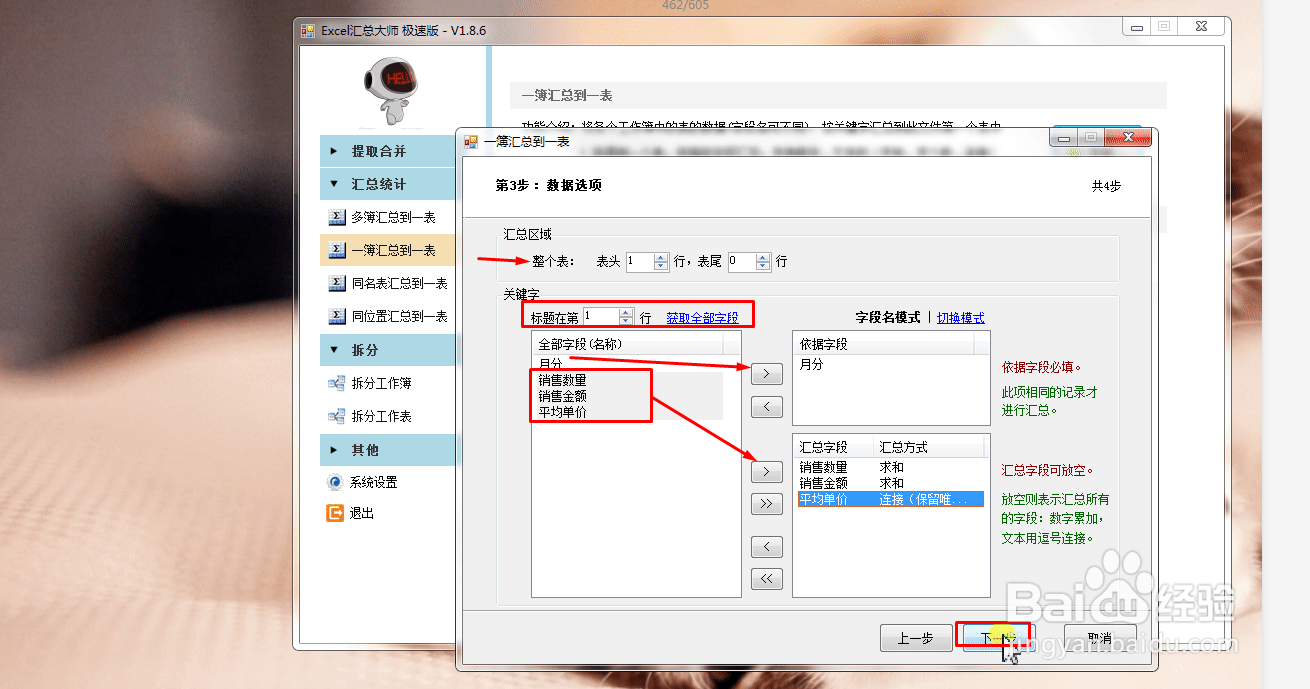Adjust the 表尾 spinner arrows
1310x689 pixels.
tap(764, 262)
